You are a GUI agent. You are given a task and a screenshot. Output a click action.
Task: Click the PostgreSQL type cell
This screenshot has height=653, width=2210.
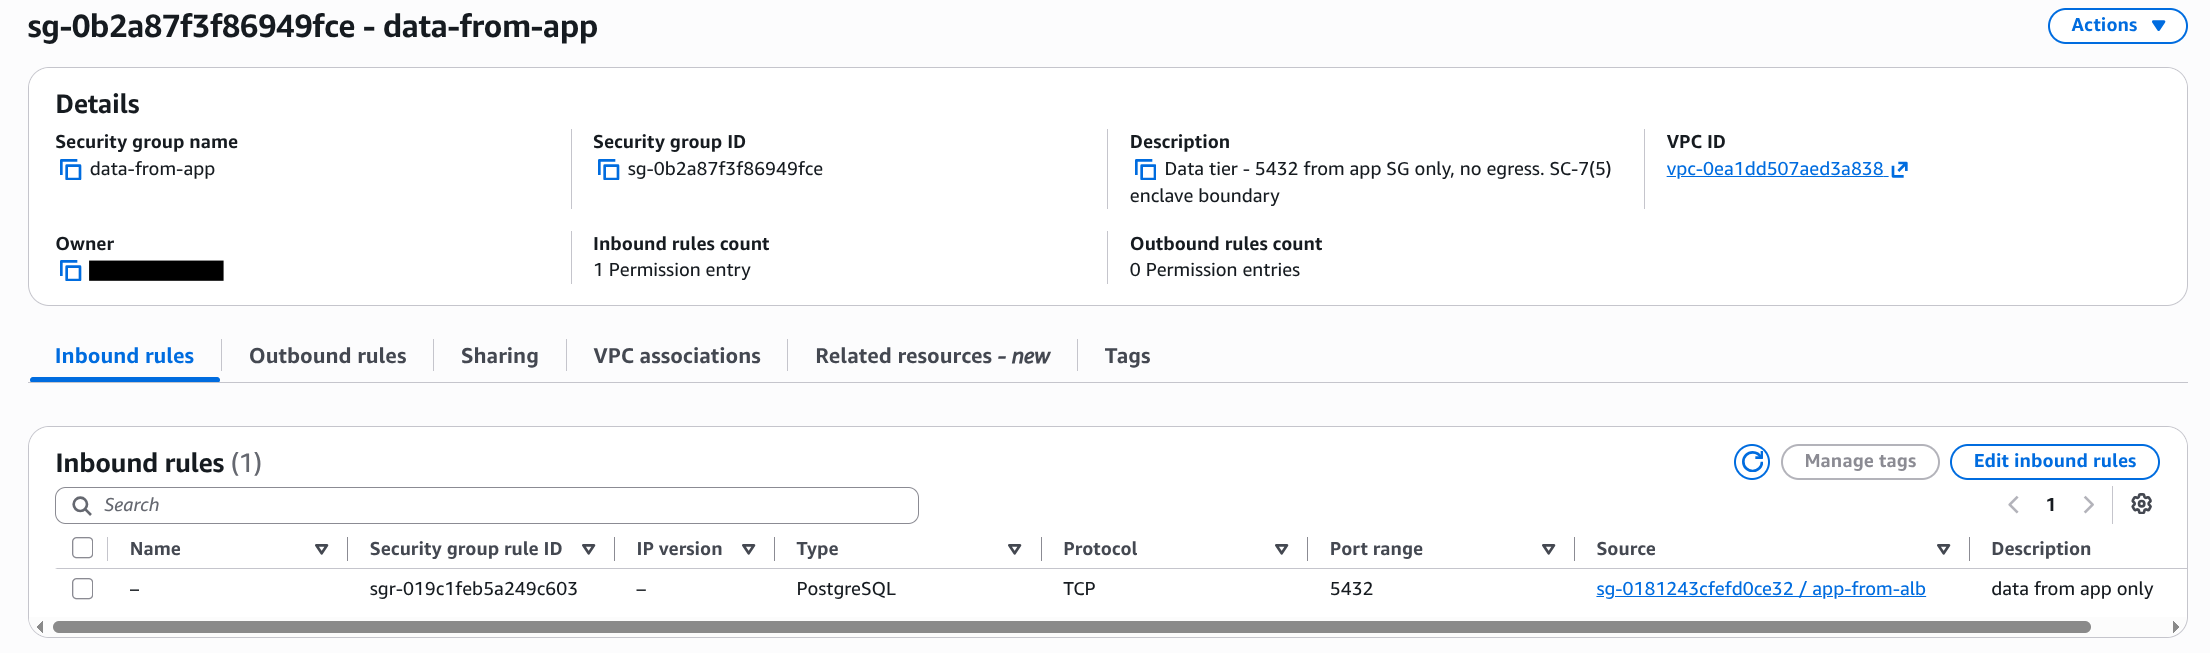point(846,589)
